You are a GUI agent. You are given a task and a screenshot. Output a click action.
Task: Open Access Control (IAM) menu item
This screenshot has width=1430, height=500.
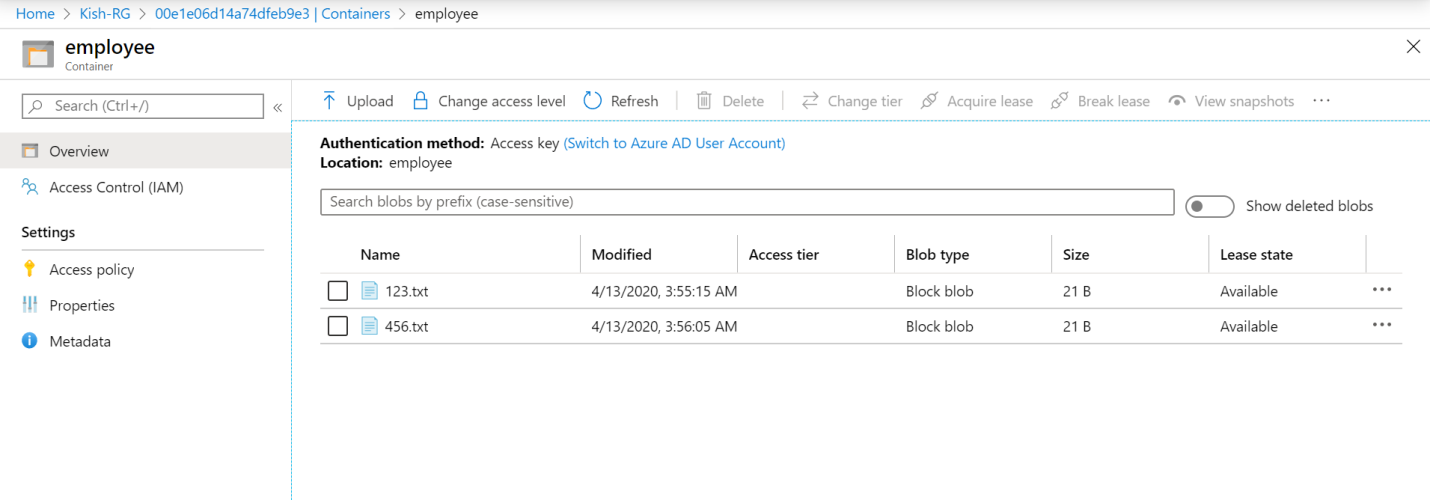[x=116, y=187]
